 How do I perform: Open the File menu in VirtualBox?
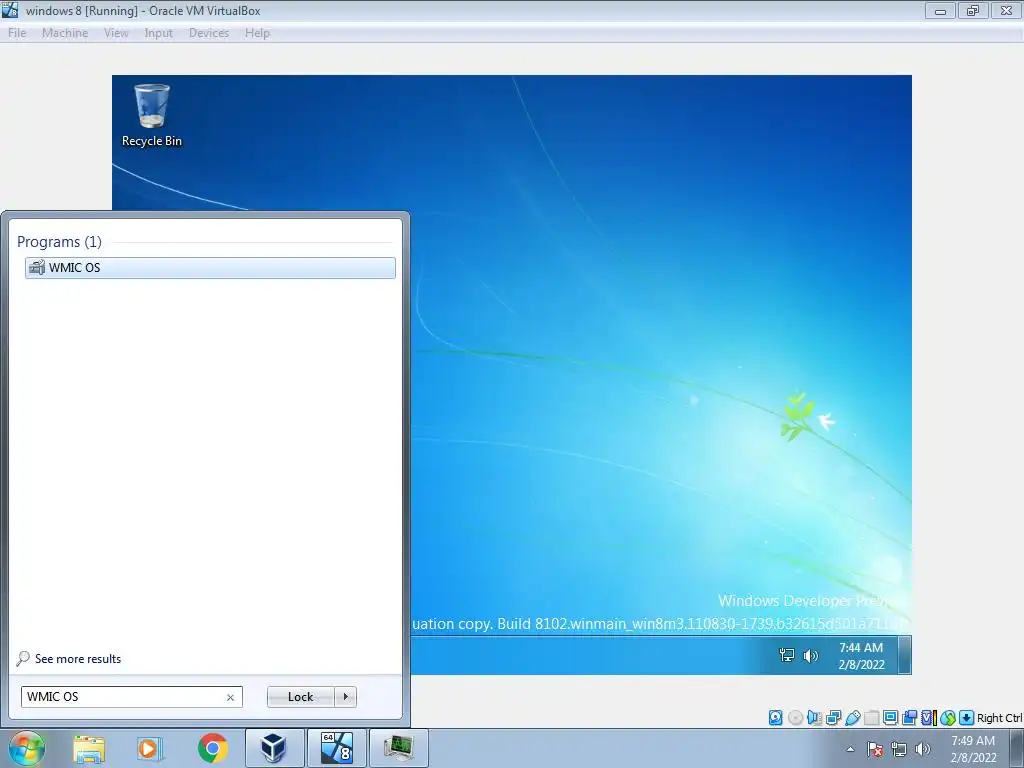[17, 33]
